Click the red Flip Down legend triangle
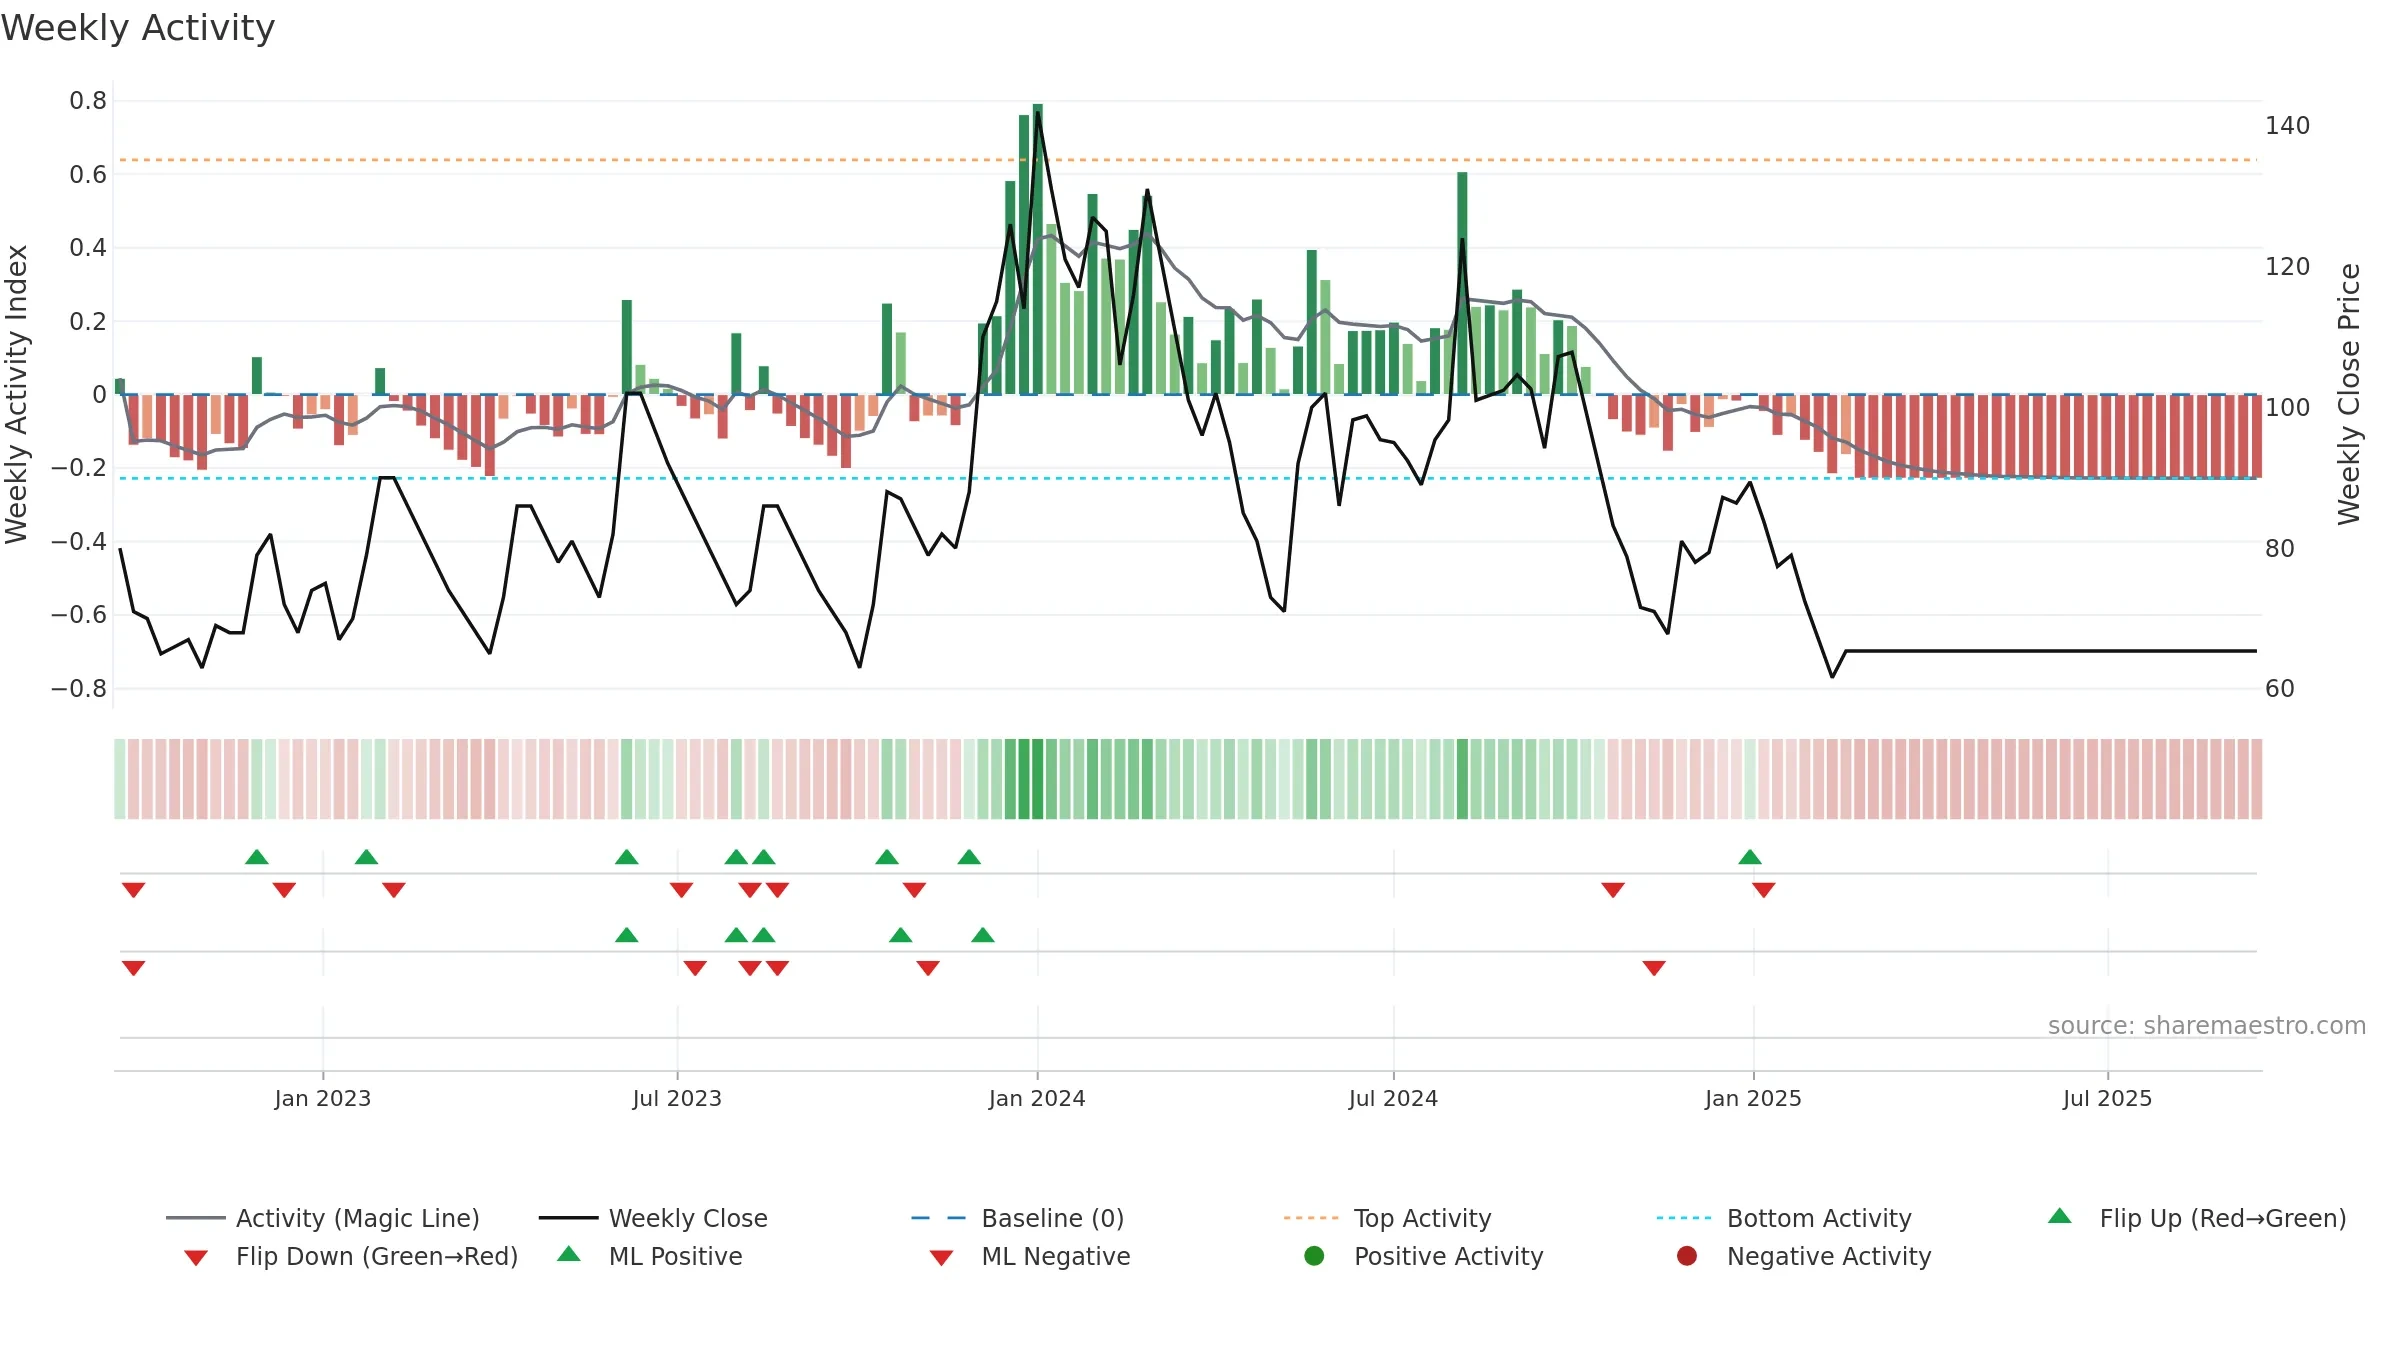Screen dimensions: 2400x1350 [196, 1258]
